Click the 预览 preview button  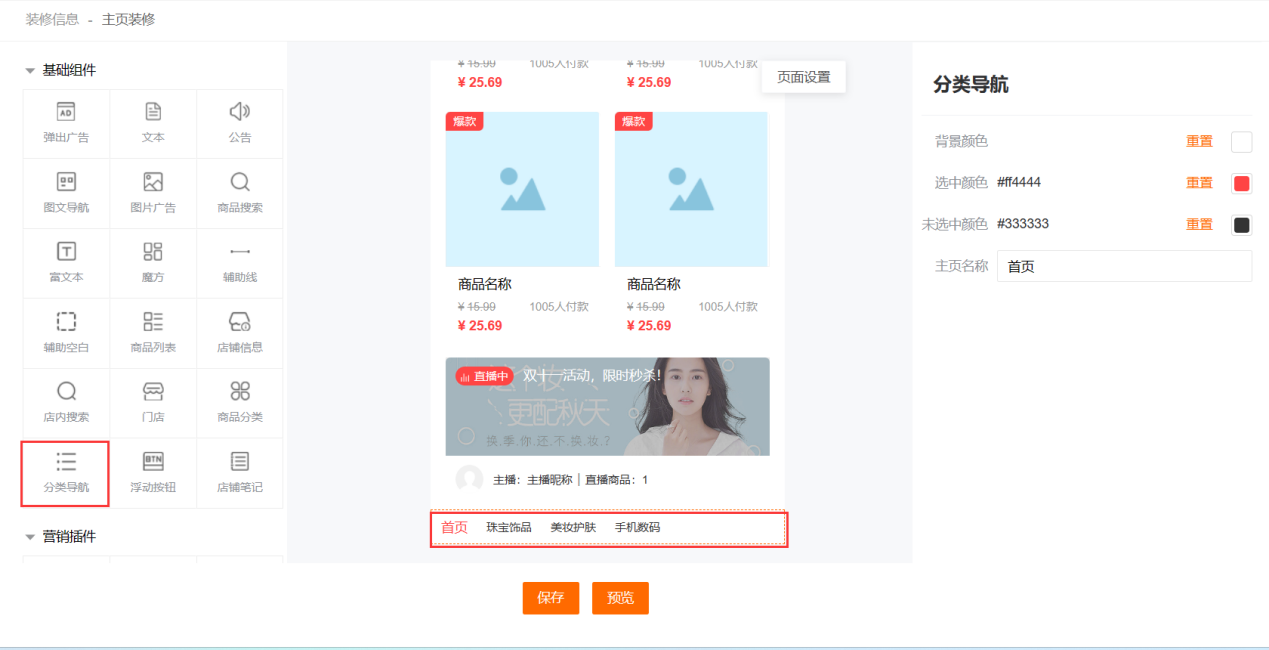tap(620, 598)
